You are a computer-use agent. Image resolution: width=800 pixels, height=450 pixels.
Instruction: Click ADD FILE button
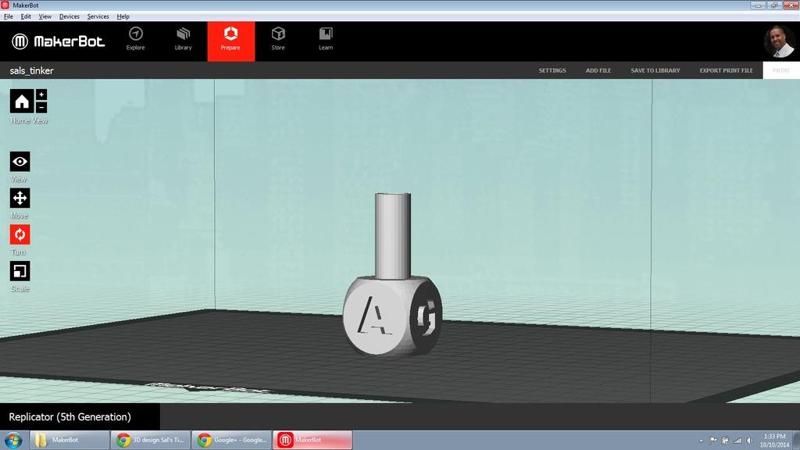[598, 70]
